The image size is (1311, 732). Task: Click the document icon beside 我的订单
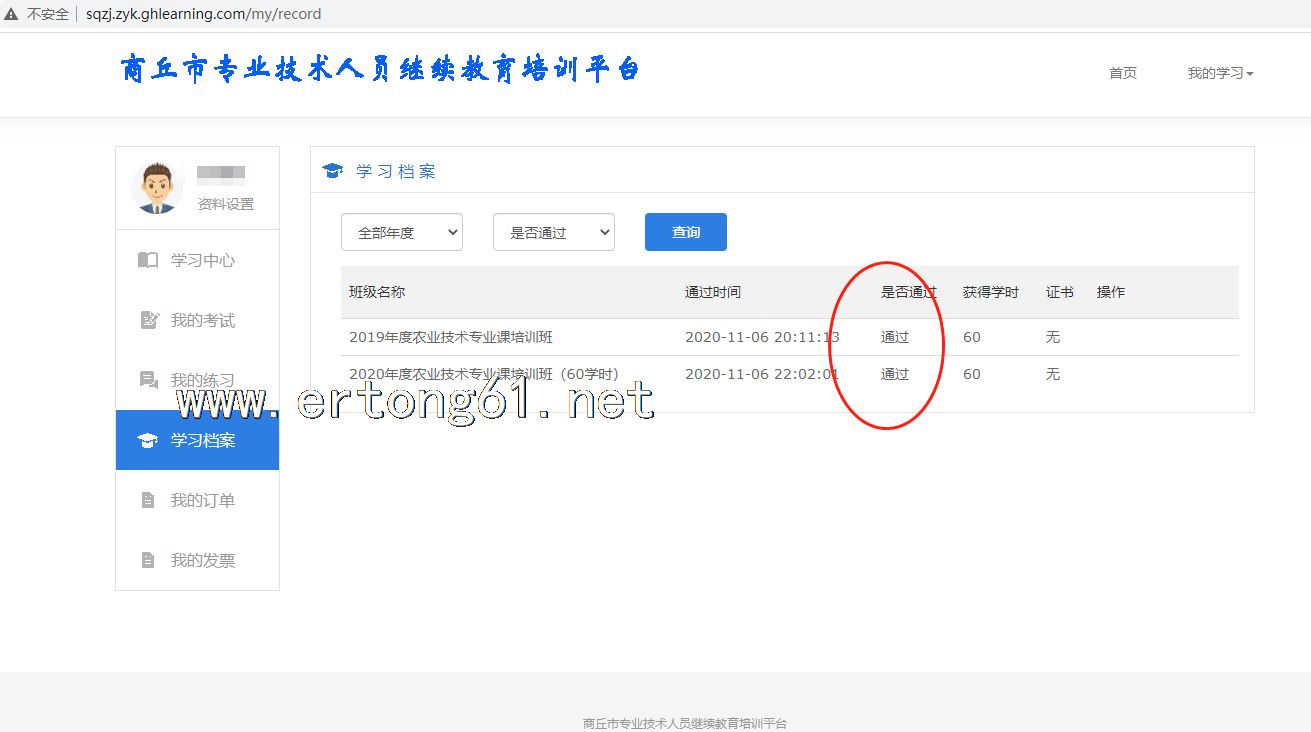(x=148, y=500)
